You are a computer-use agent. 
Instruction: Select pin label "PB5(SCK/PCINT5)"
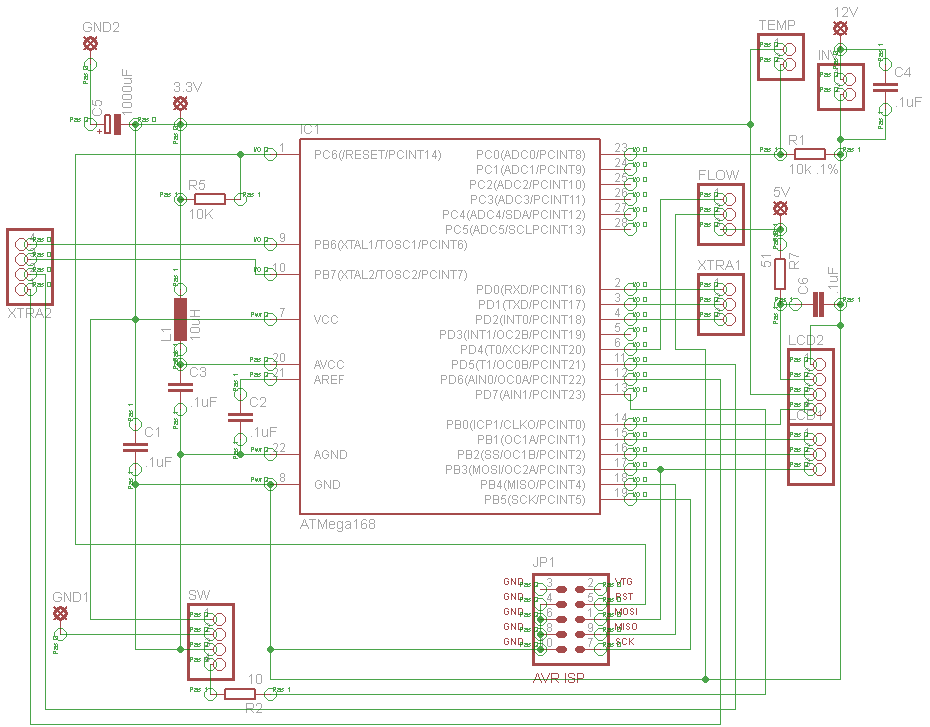pos(534,500)
